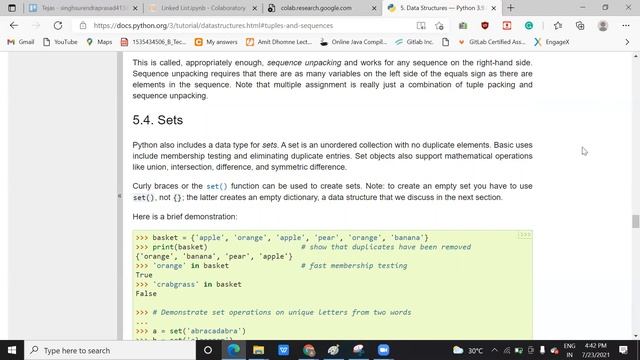Select the 5. Data Structures Python tab

(x=442, y=8)
